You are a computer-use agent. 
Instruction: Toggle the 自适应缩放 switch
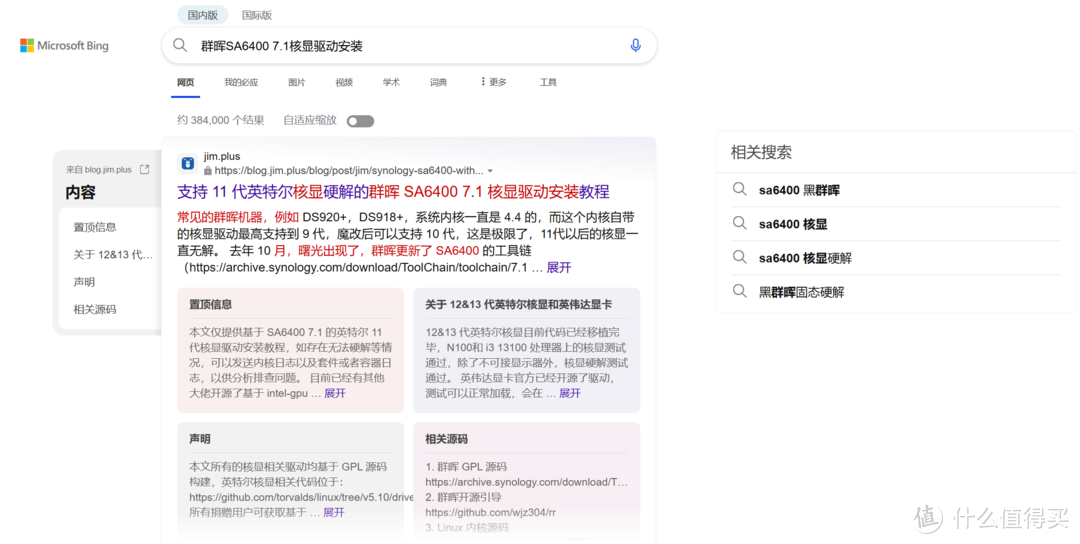tap(360, 121)
